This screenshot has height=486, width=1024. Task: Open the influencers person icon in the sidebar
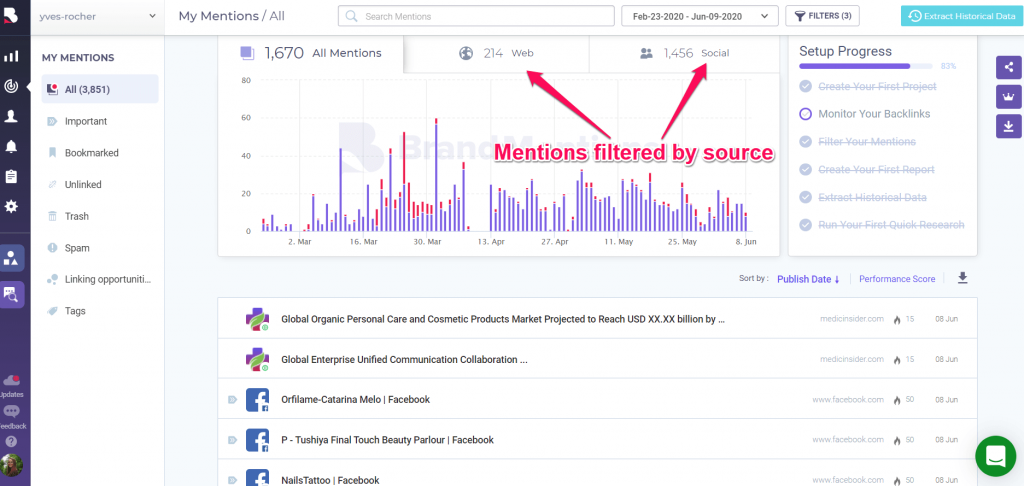point(11,116)
